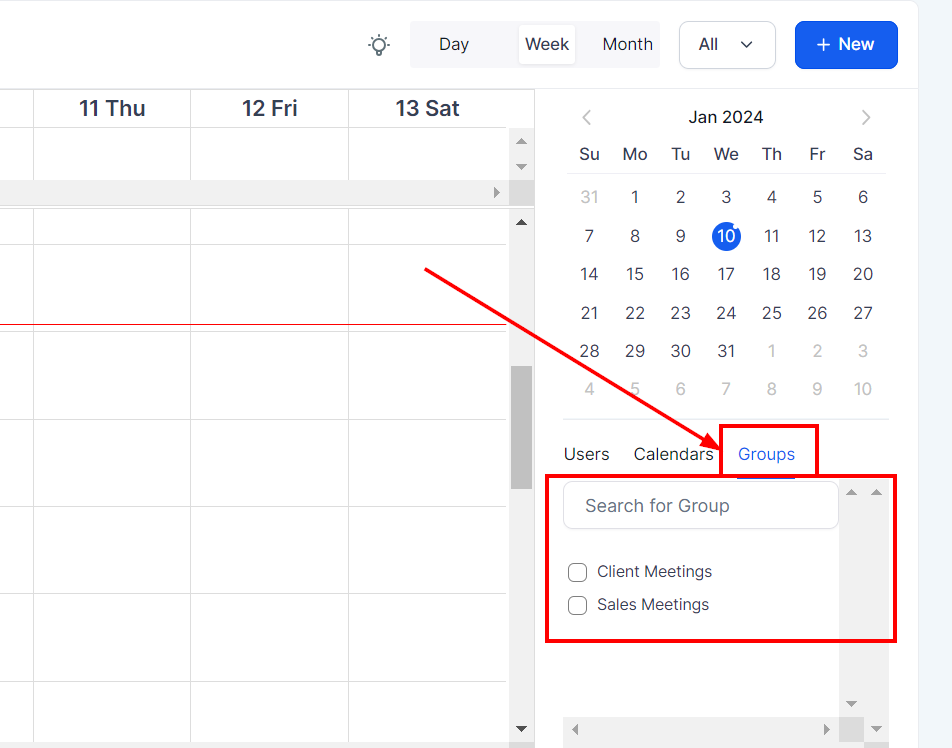This screenshot has width=952, height=748.
Task: Go to previous month in mini calendar
Action: pos(586,117)
